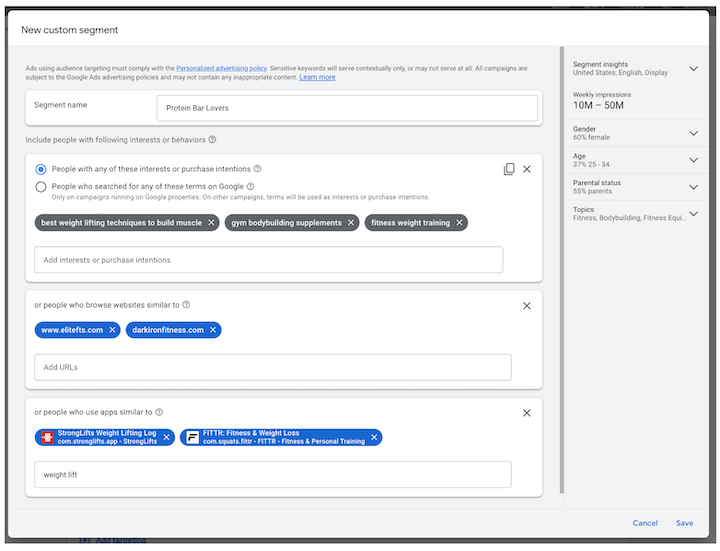The height and width of the screenshot is (551, 720).
Task: Remove 'gym bodybuilding supplements' keyword chip
Action: [x=351, y=223]
